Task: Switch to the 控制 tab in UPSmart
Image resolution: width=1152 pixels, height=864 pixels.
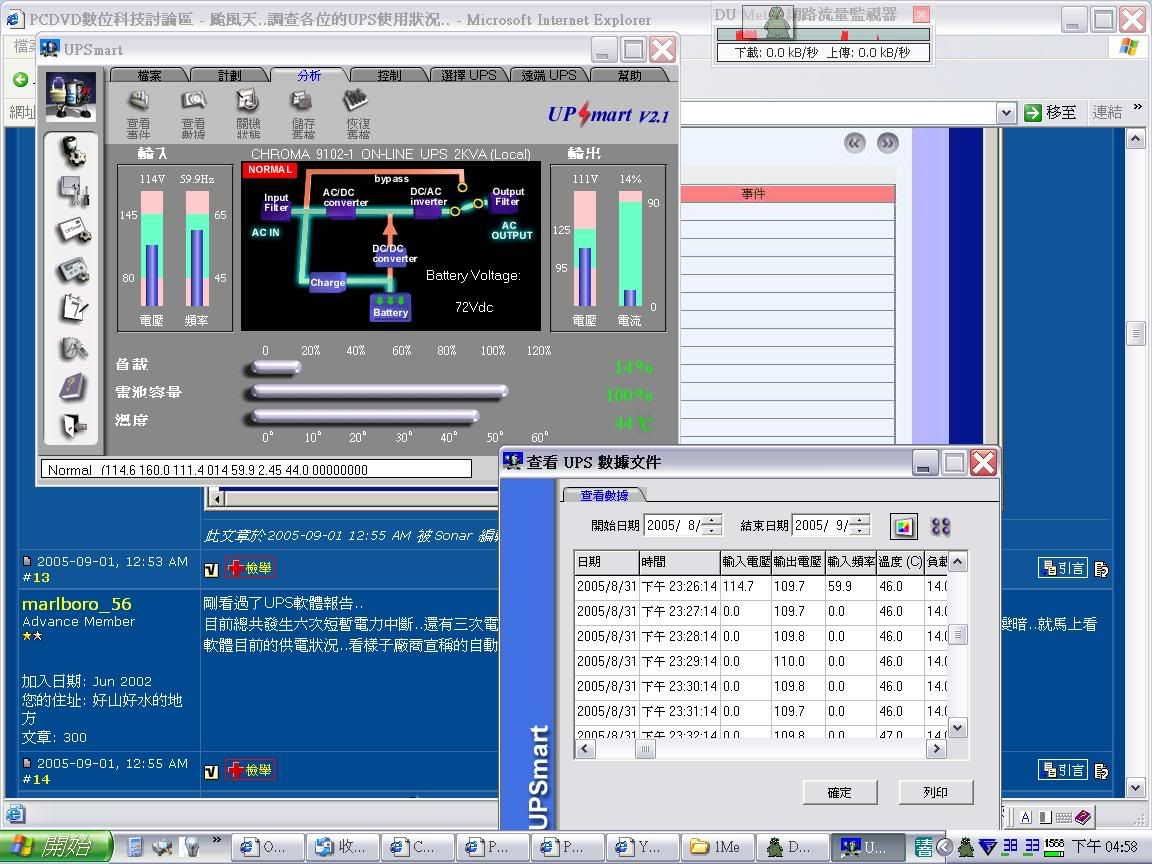Action: click(389, 75)
